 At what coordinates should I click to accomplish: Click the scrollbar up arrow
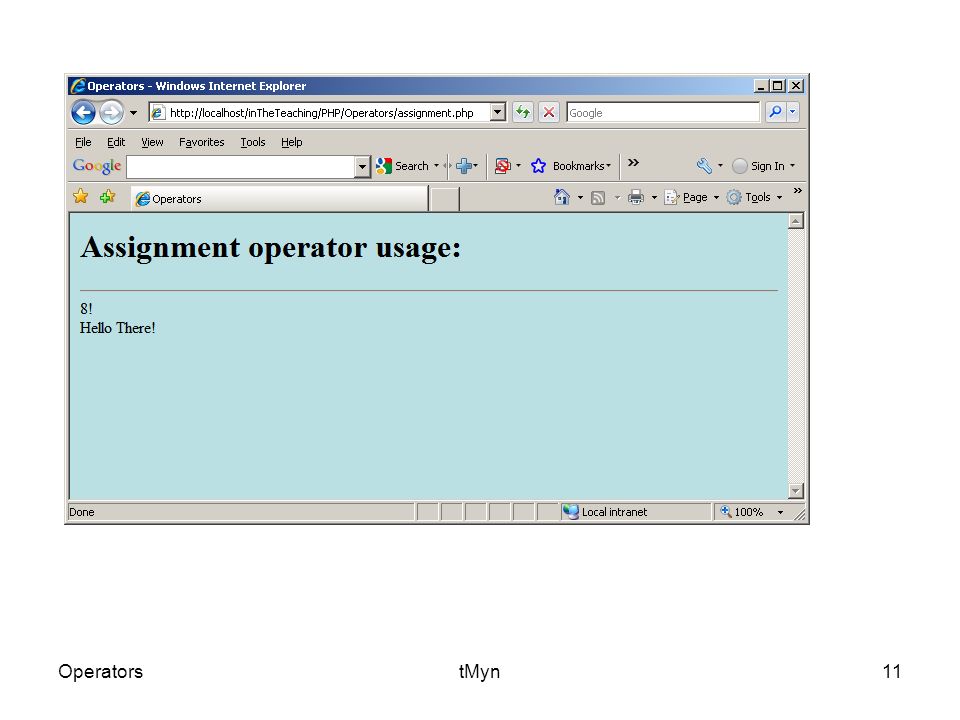(796, 221)
